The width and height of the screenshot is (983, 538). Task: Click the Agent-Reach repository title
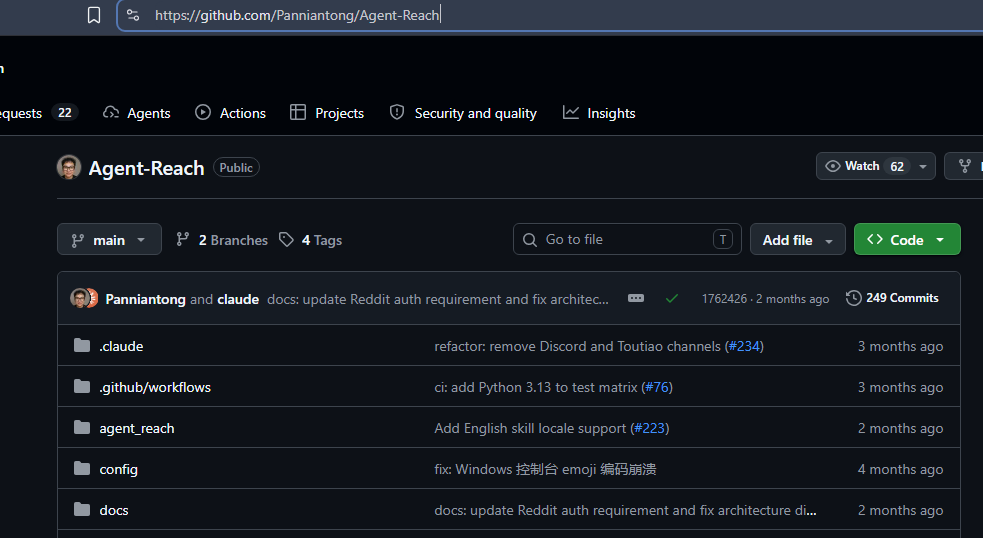[x=146, y=168]
